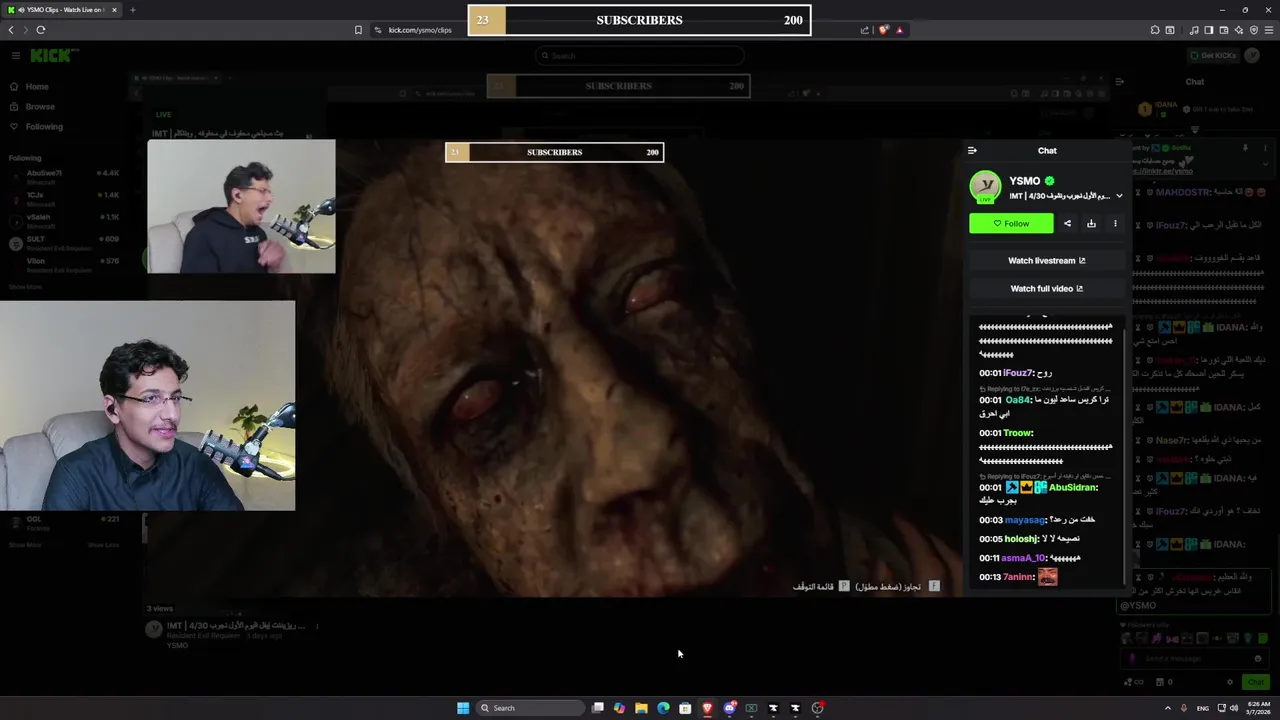Click username mayasag in clip chat replay

pos(1025,520)
